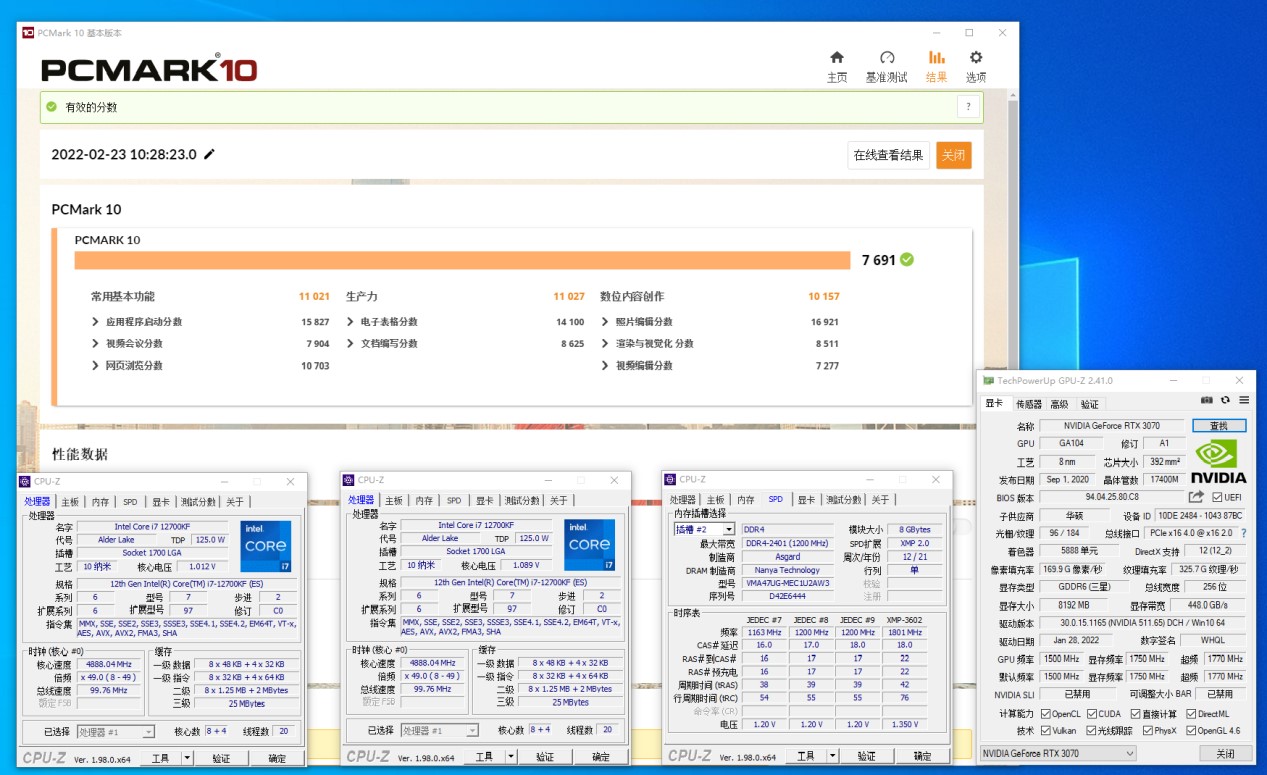Image resolution: width=1267 pixels, height=775 pixels.
Task: Open the 内存 tab in middle CPU-Z
Action: tap(424, 500)
